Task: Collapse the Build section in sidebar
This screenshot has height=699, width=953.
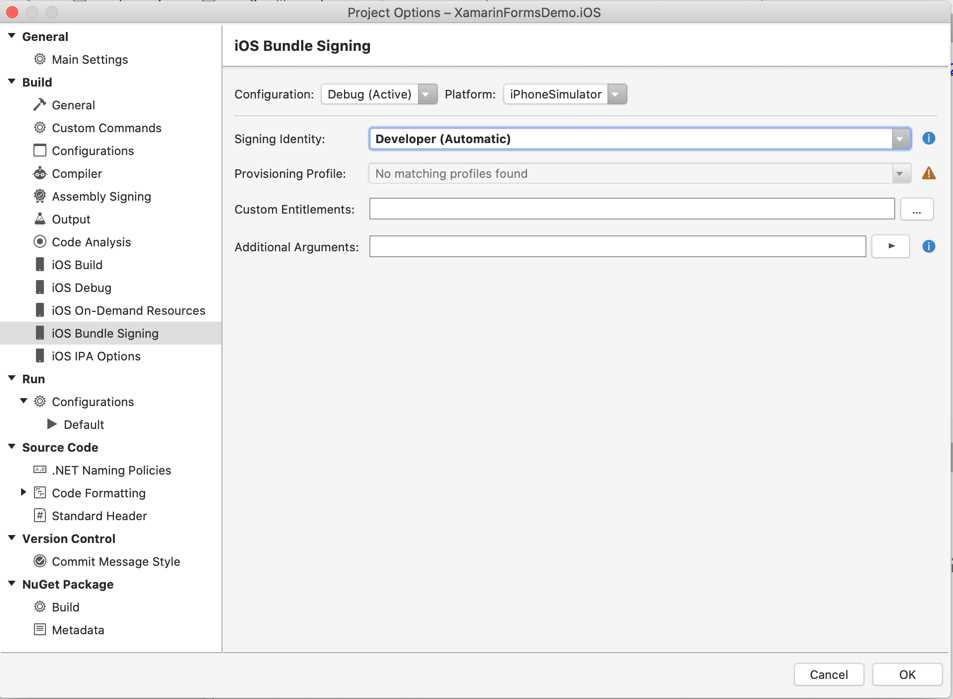Action: [12, 81]
